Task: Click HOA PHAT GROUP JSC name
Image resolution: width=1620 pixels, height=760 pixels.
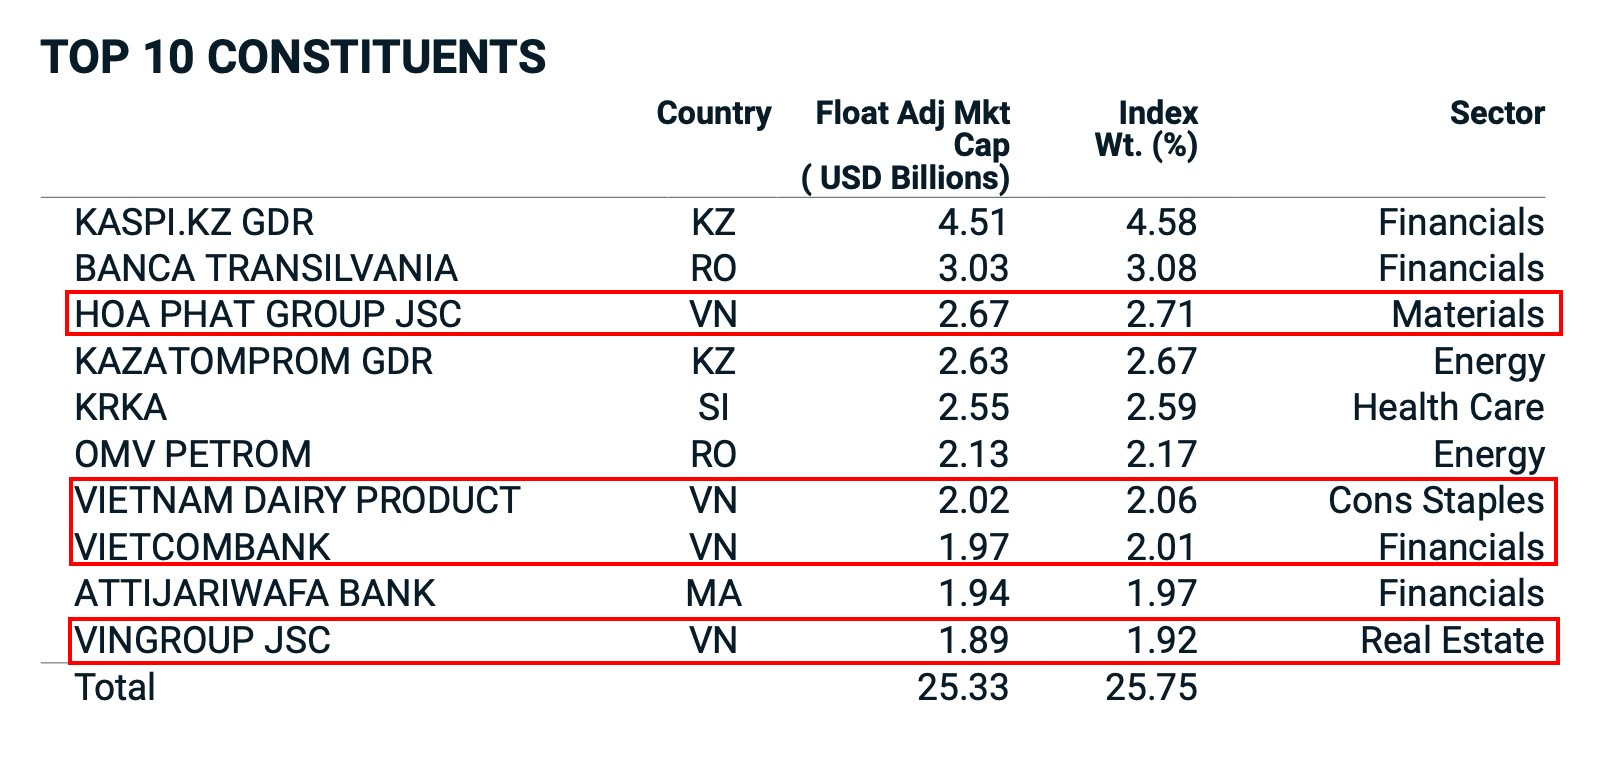Action: [x=268, y=314]
